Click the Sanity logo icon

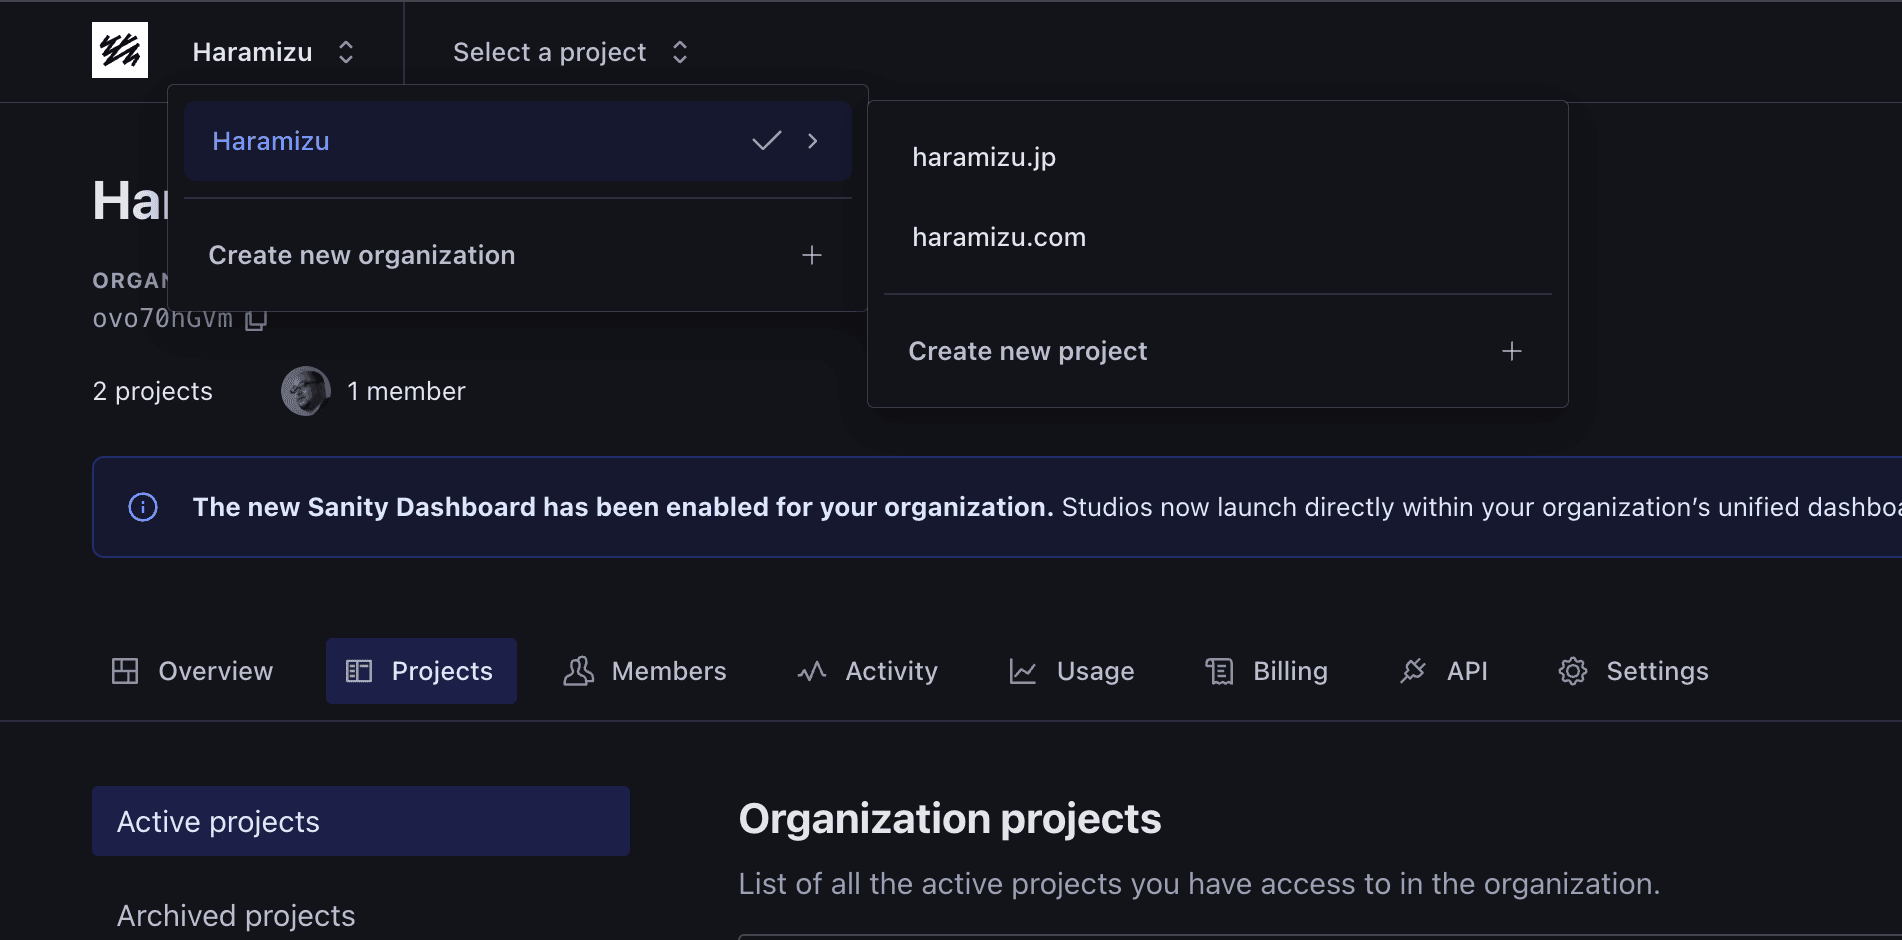(120, 50)
